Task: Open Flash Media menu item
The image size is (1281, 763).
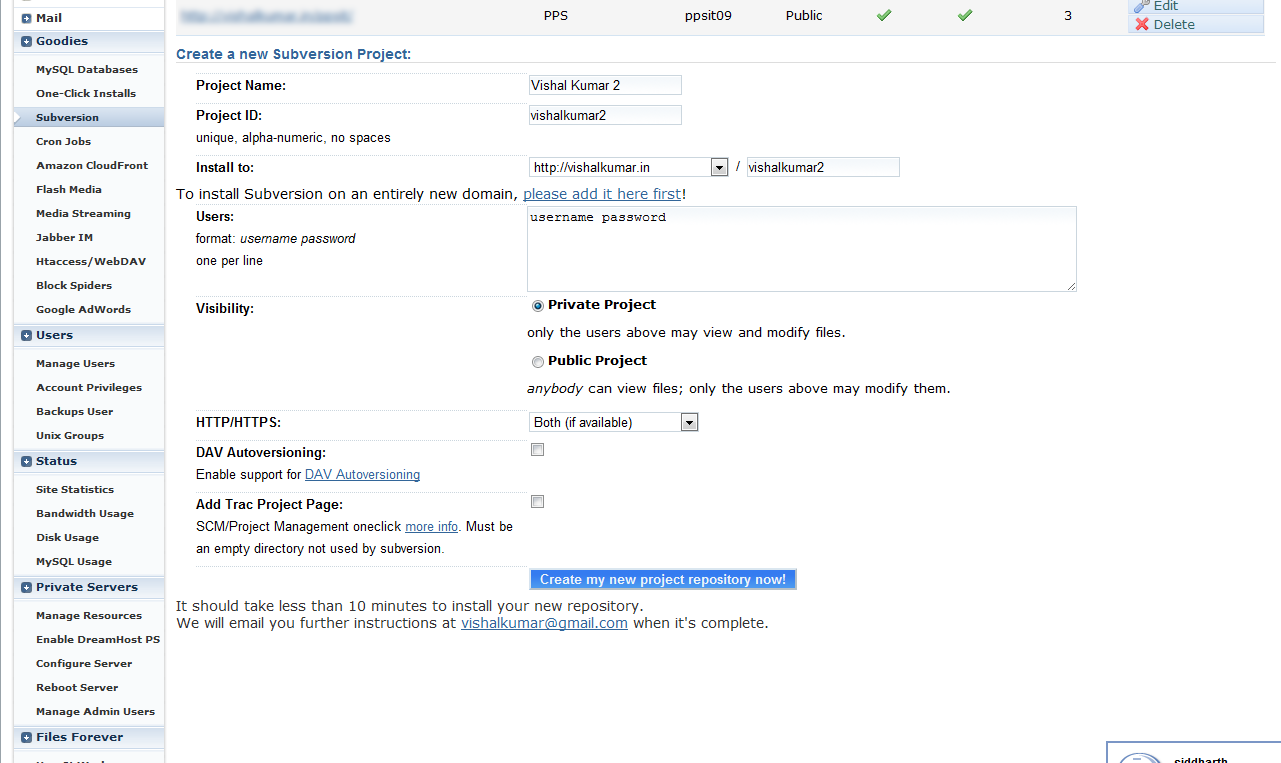Action: [x=69, y=189]
